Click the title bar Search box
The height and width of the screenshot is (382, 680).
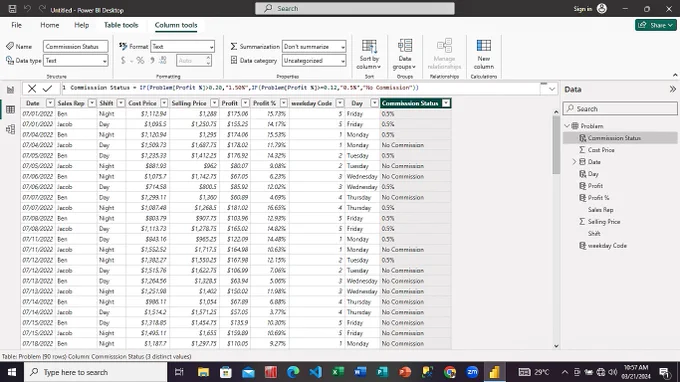point(355,8)
